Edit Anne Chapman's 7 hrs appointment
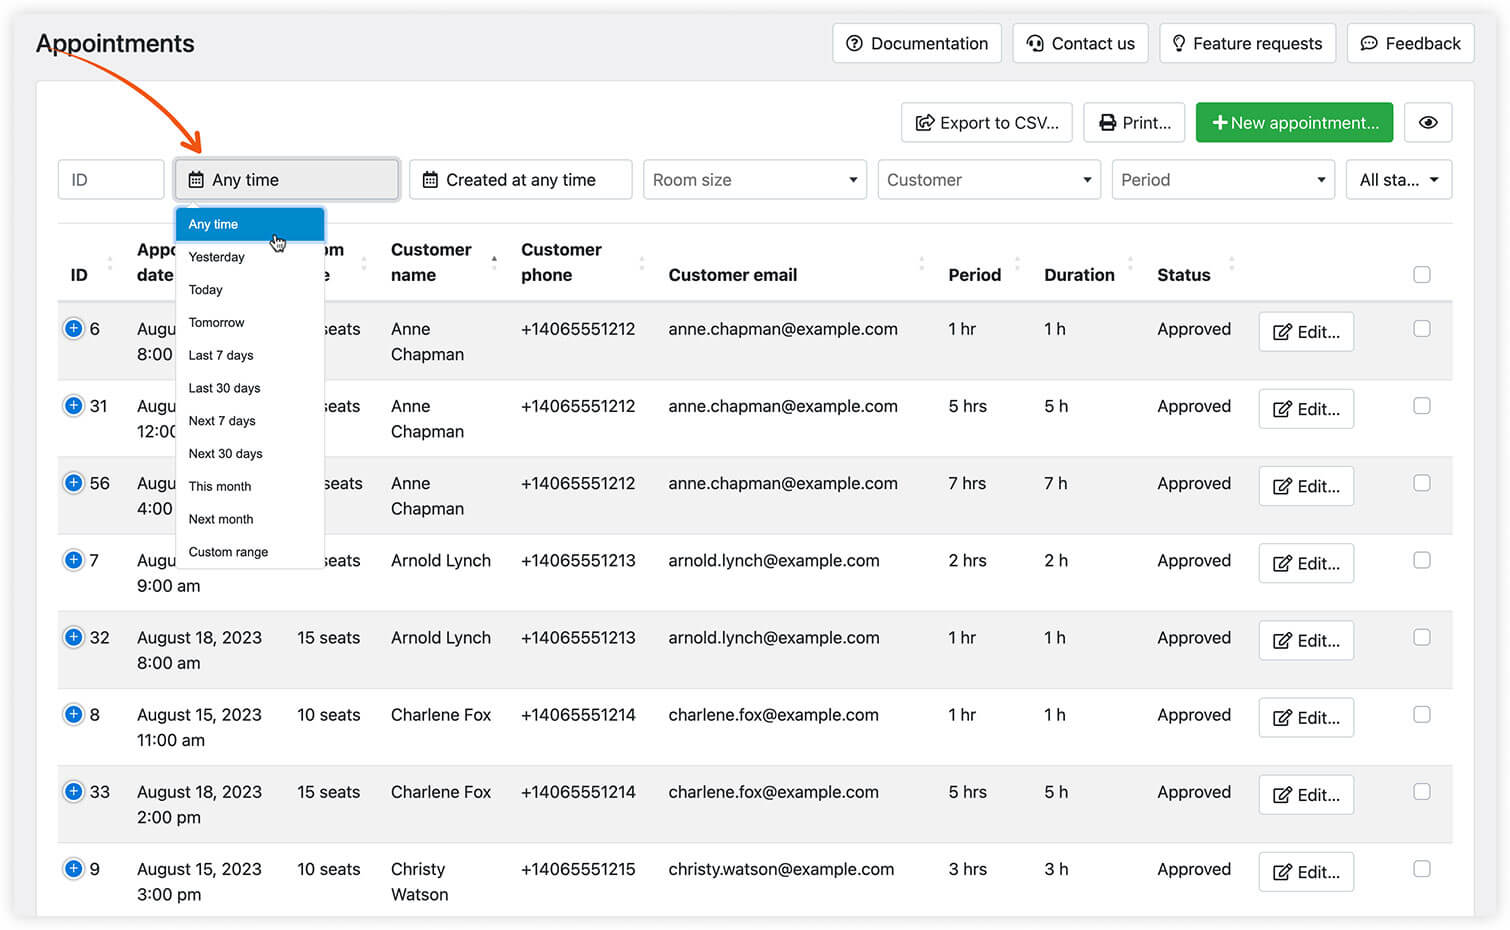 [x=1306, y=486]
